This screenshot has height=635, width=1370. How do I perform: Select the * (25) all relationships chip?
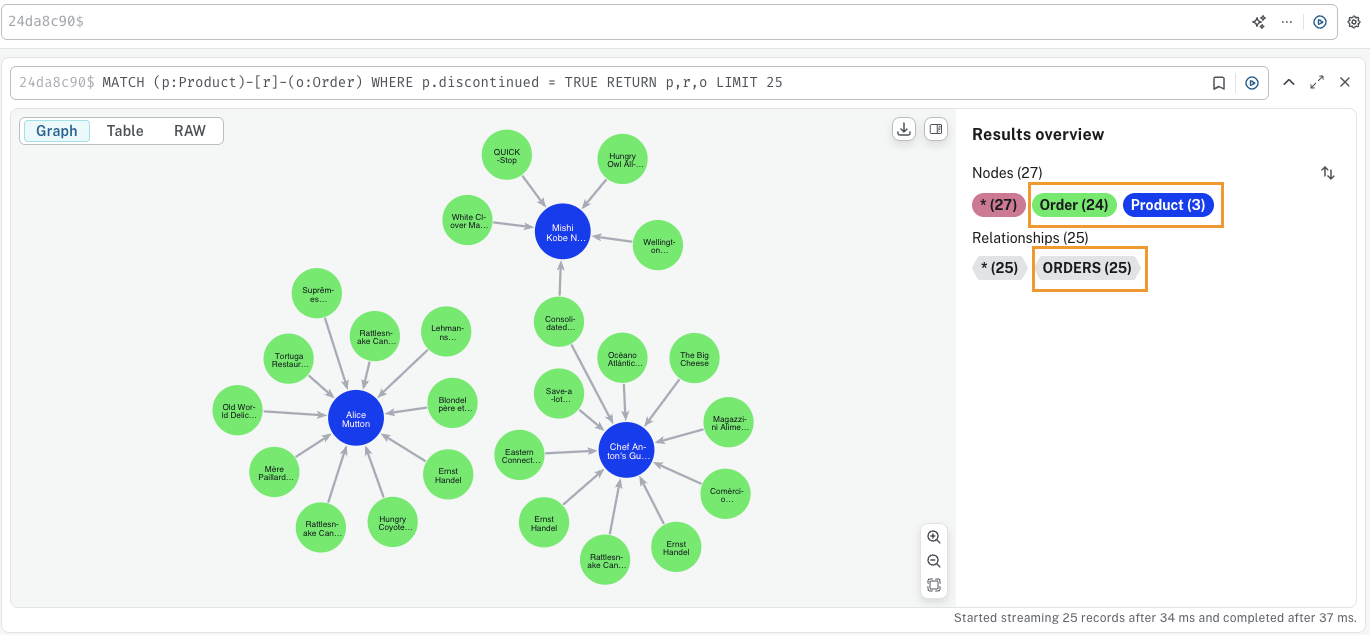click(999, 268)
